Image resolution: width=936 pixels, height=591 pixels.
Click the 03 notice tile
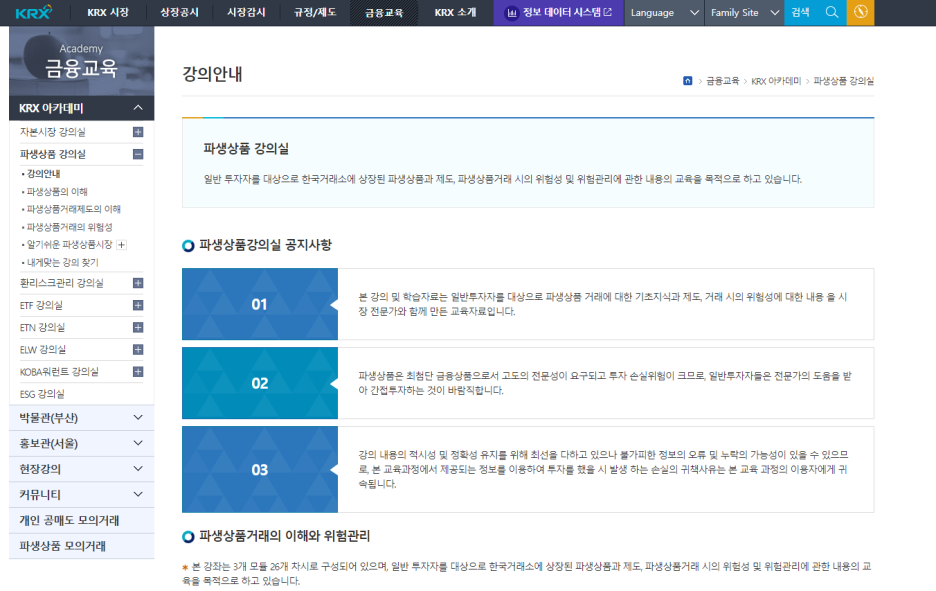[260, 469]
